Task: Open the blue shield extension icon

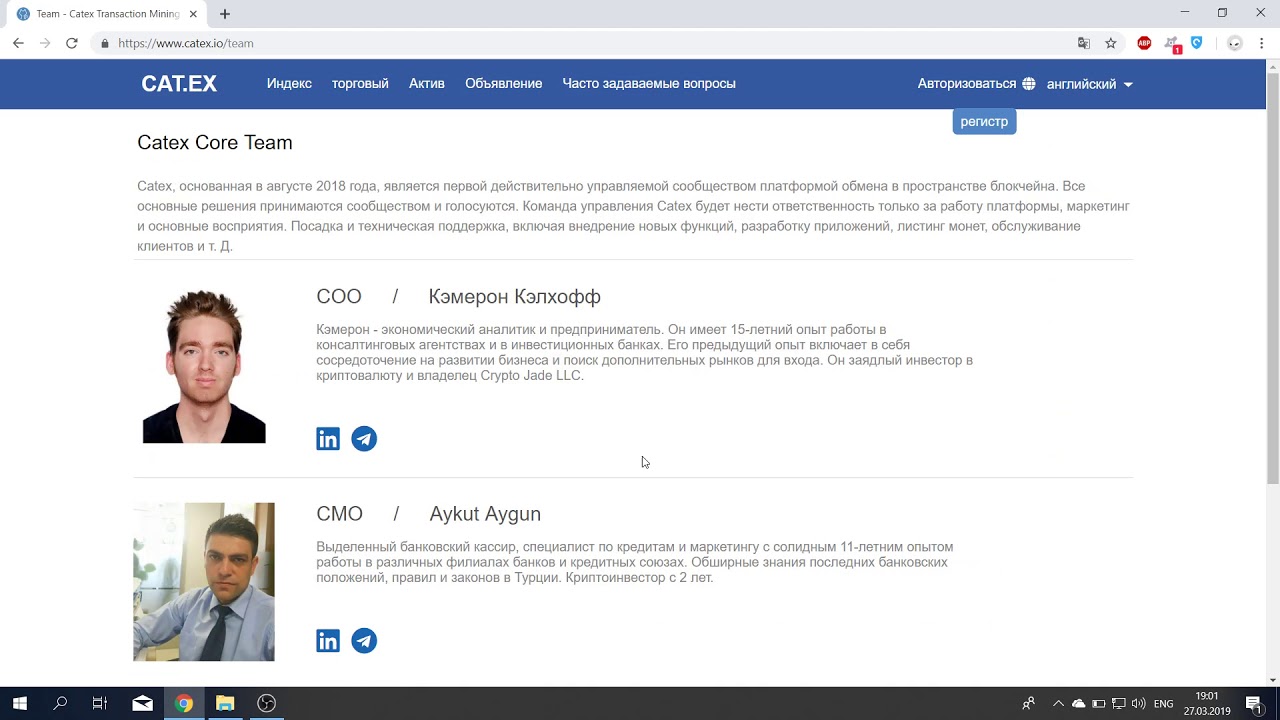Action: (x=1197, y=43)
